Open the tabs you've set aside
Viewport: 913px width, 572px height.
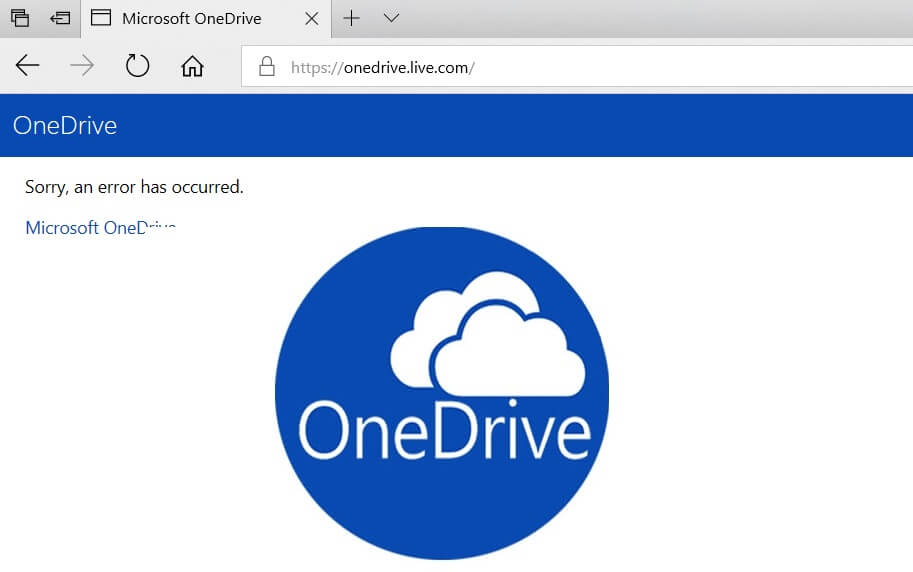click(20, 19)
